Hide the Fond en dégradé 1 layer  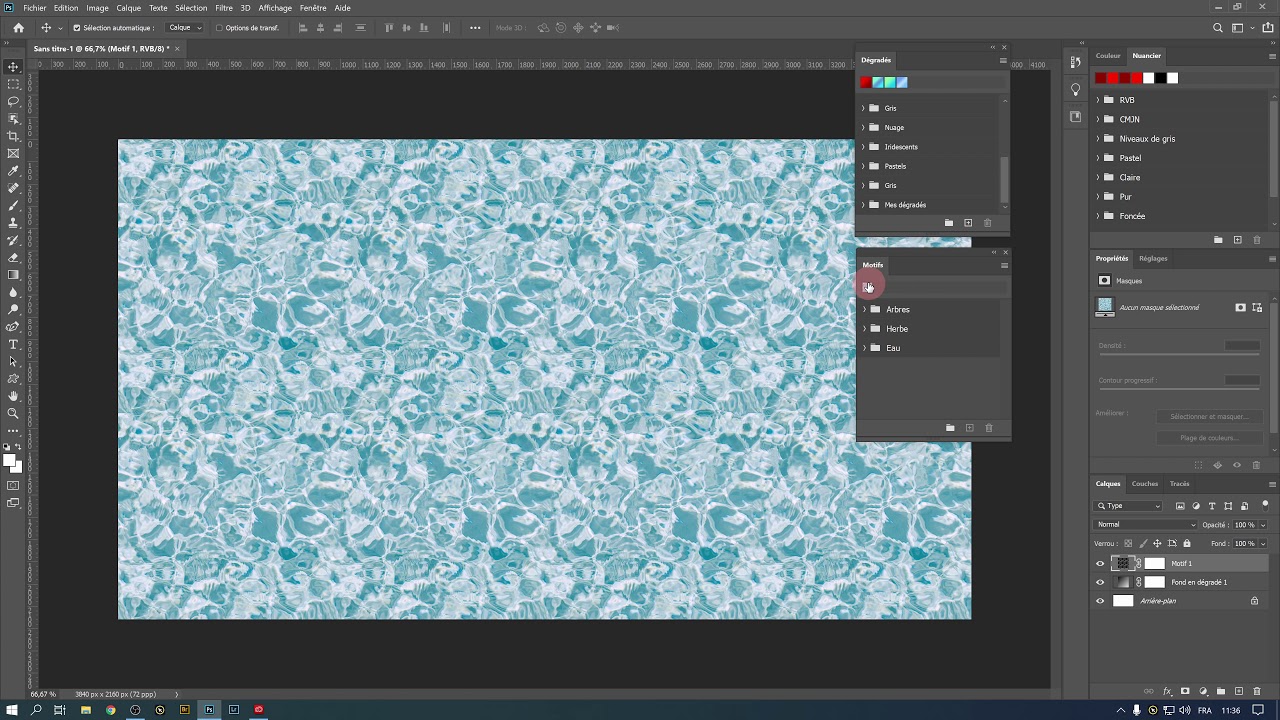pos(1100,582)
